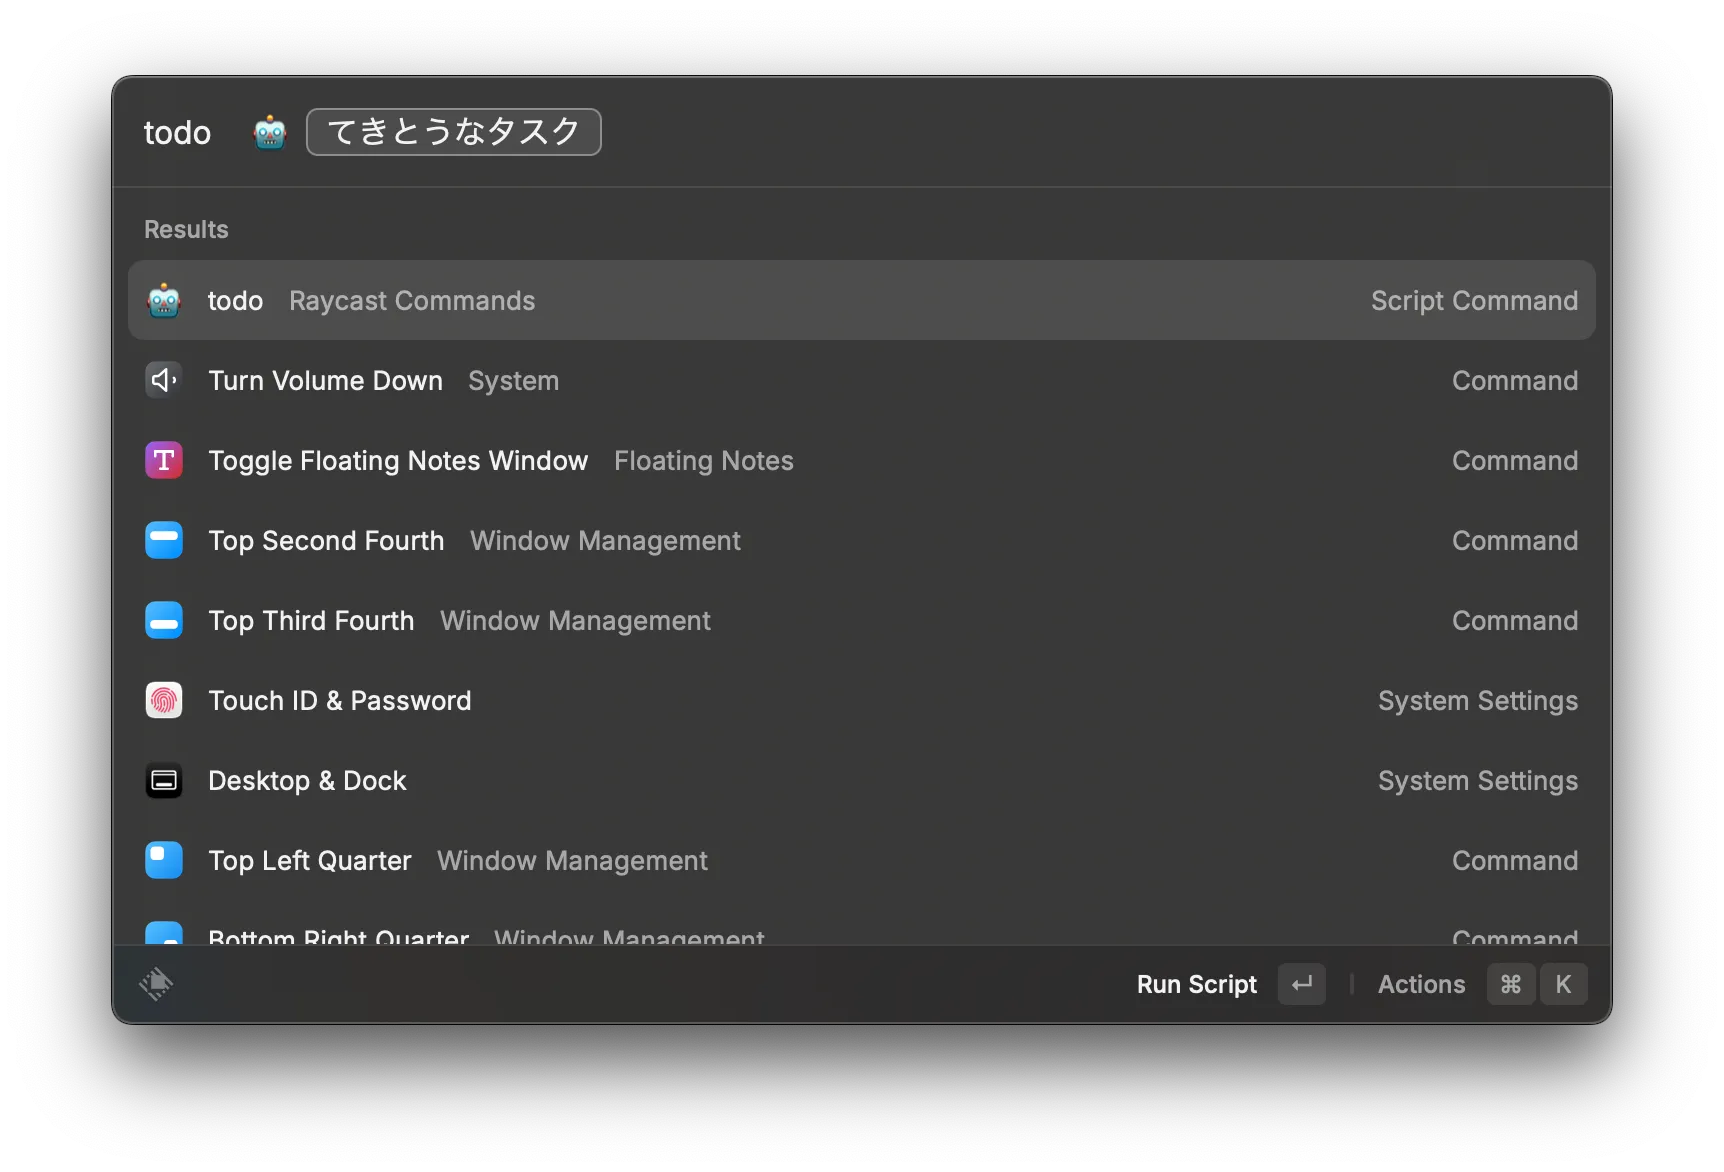Viewport: 1724px width, 1172px height.
Task: Click Floating Notes subtitle text
Action: click(704, 460)
